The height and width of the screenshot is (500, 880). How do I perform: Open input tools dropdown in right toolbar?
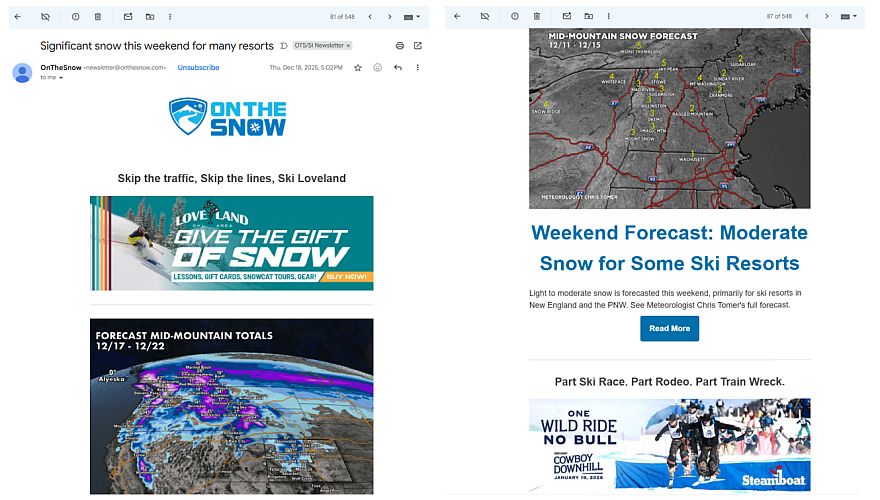click(848, 17)
